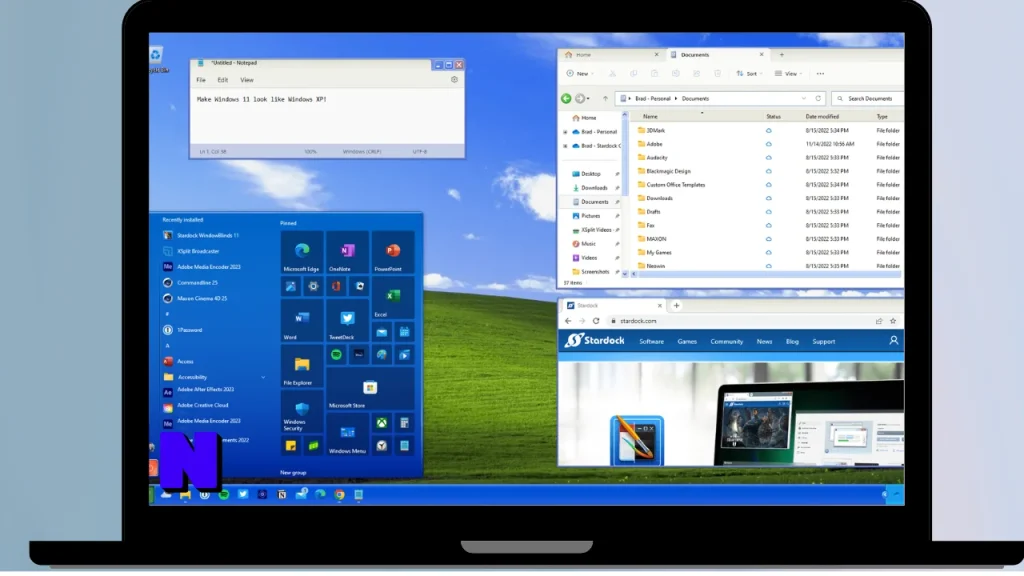Viewport: 1024px width, 576px height.
Task: Open the recent locations arrow beside Forward button
Action: click(588, 99)
